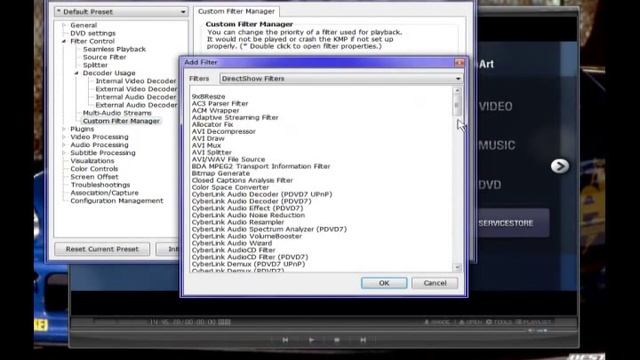Close the Add Filter dialog
The height and width of the screenshot is (360, 640).
point(459,62)
